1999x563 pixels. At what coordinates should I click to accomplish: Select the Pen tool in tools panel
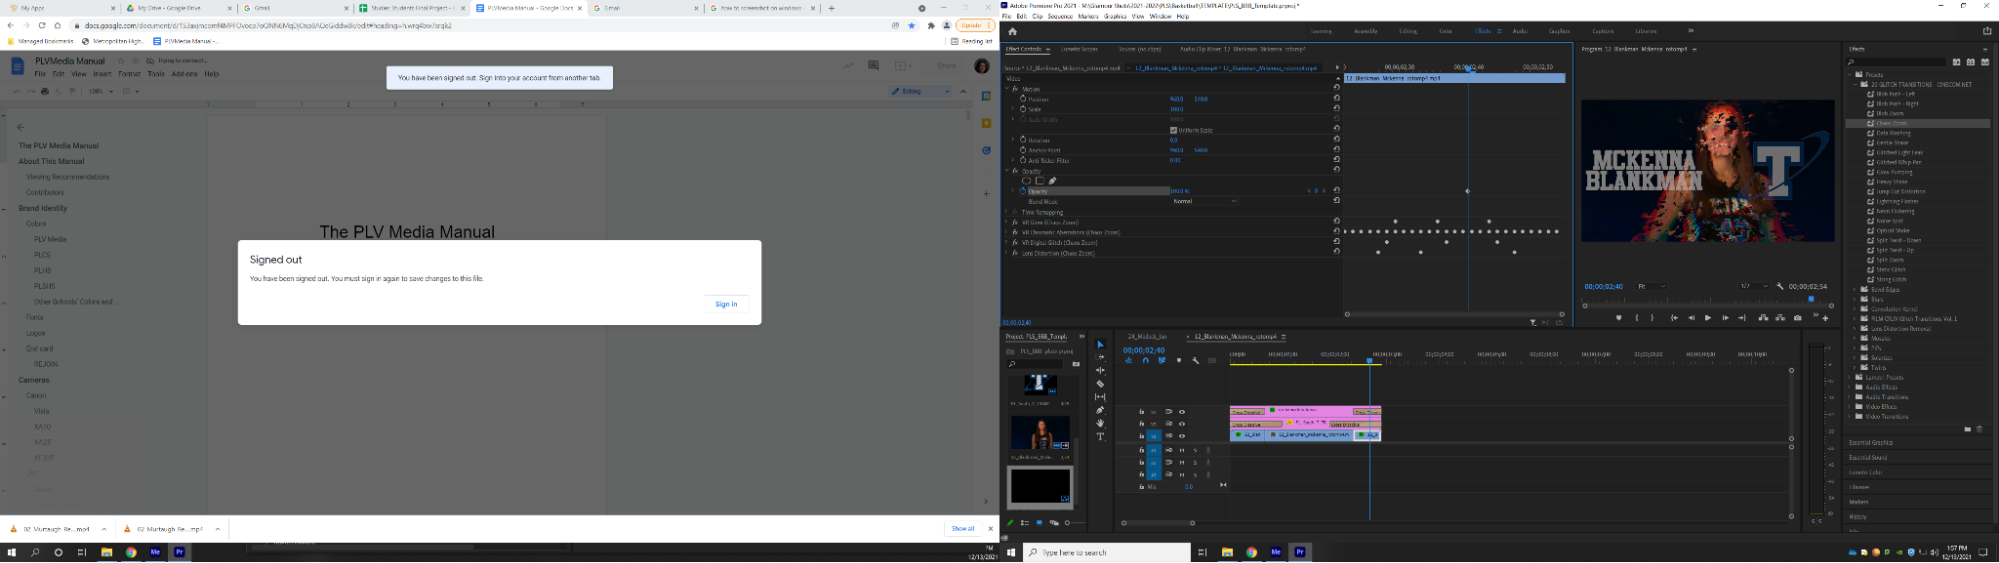point(1100,410)
